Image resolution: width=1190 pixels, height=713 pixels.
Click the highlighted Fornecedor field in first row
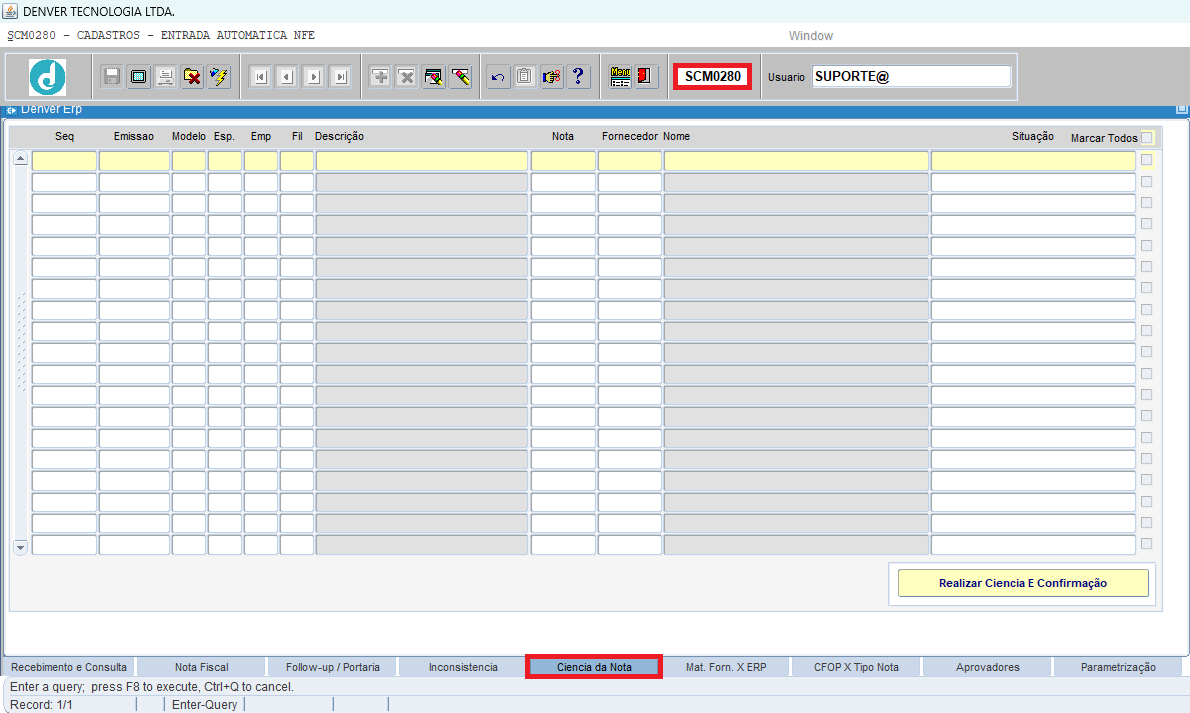630,160
